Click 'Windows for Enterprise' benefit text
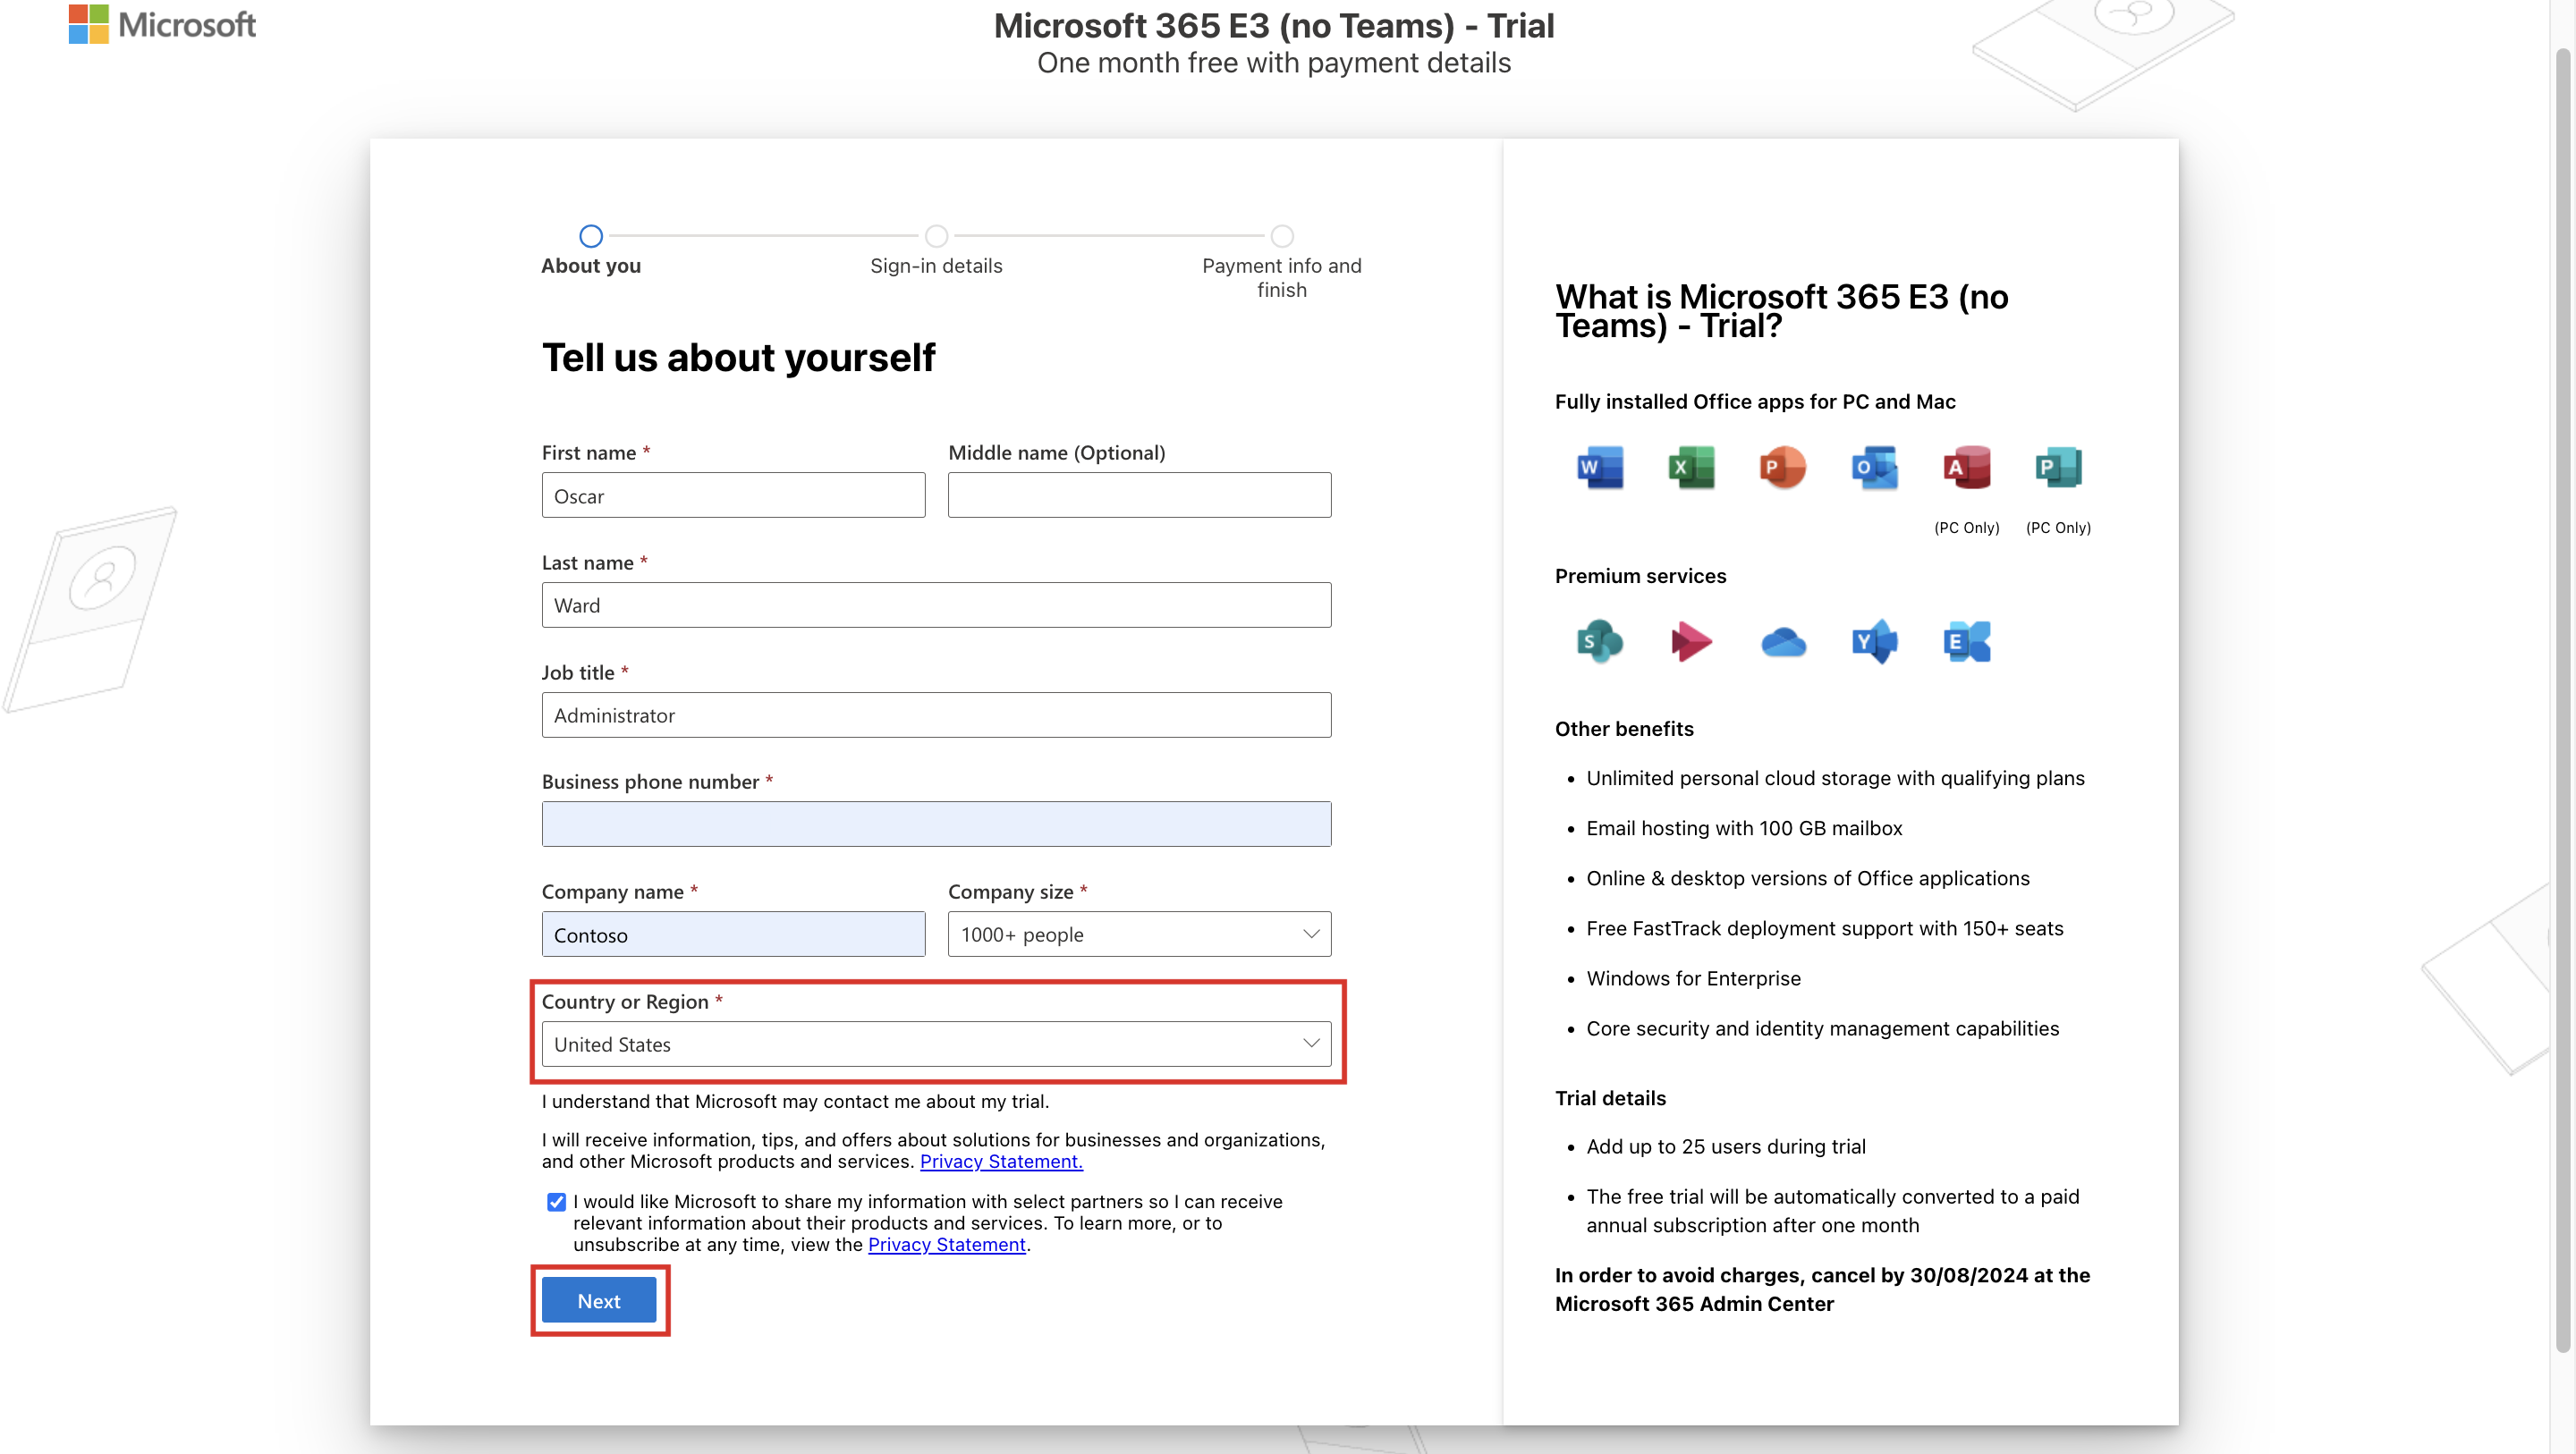This screenshot has height=1454, width=2576. 1693,978
